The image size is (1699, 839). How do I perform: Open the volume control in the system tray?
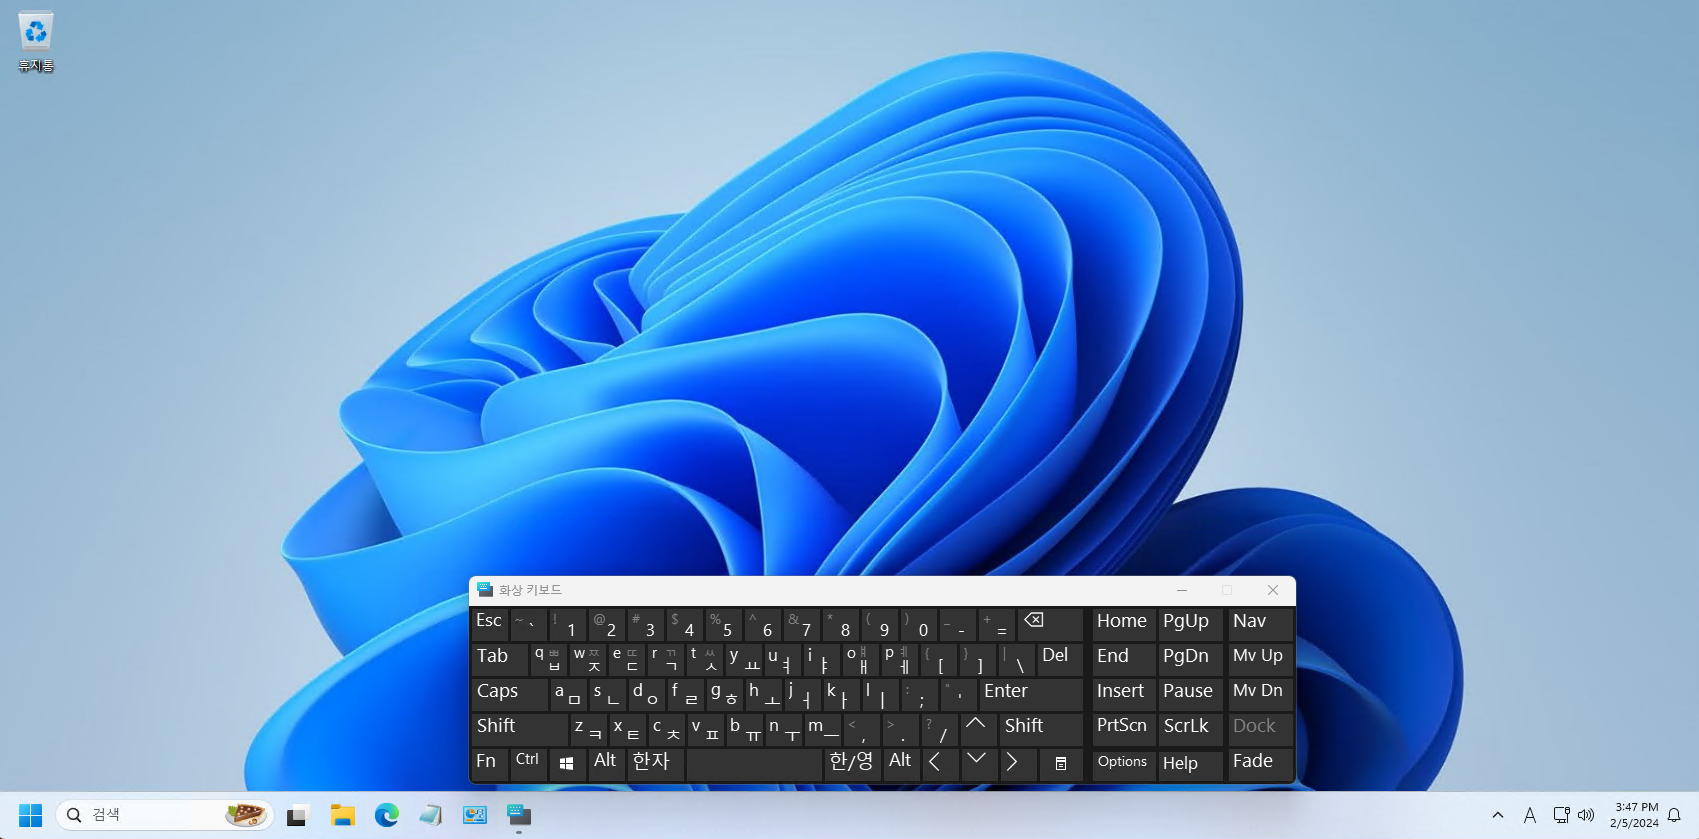(1586, 815)
